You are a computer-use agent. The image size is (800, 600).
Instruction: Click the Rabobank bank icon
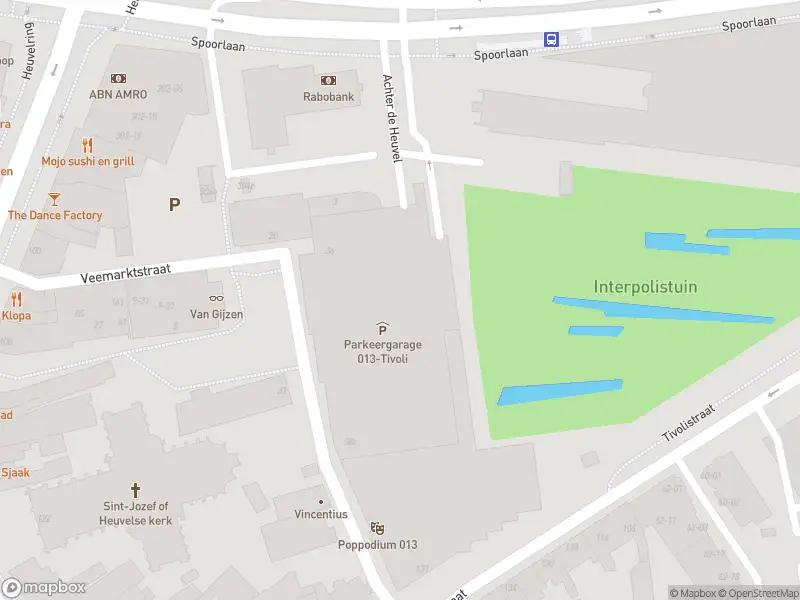pos(328,80)
